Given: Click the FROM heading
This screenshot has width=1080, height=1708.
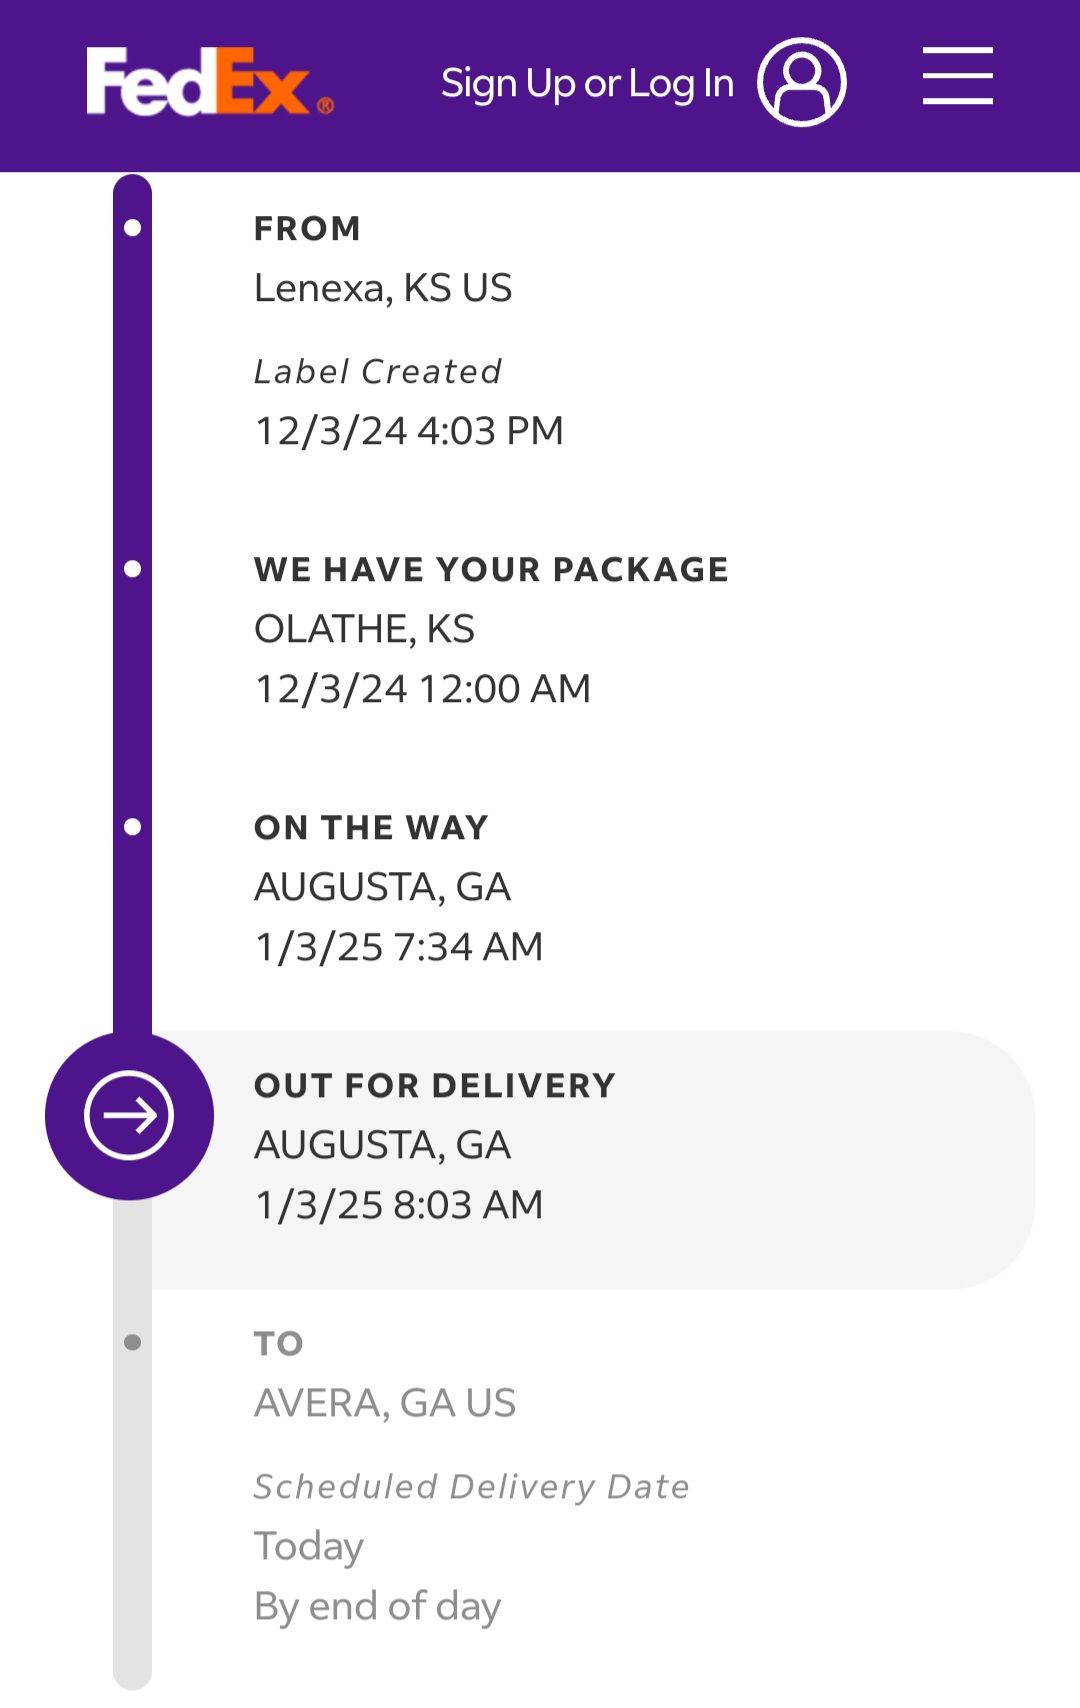Looking at the screenshot, I should (x=307, y=228).
